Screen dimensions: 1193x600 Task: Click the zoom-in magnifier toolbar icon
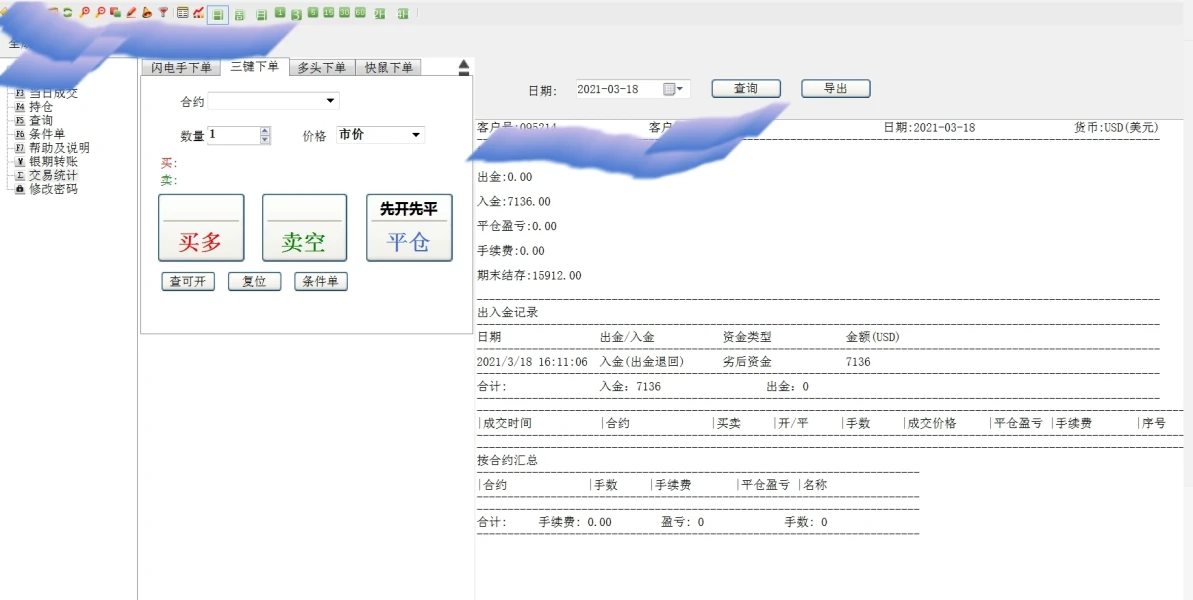[85, 13]
